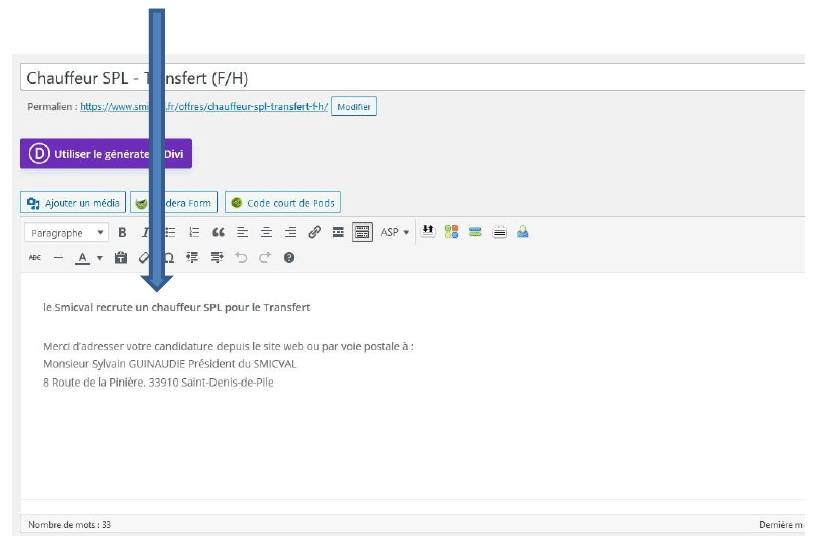Align text center

pyautogui.click(x=266, y=232)
